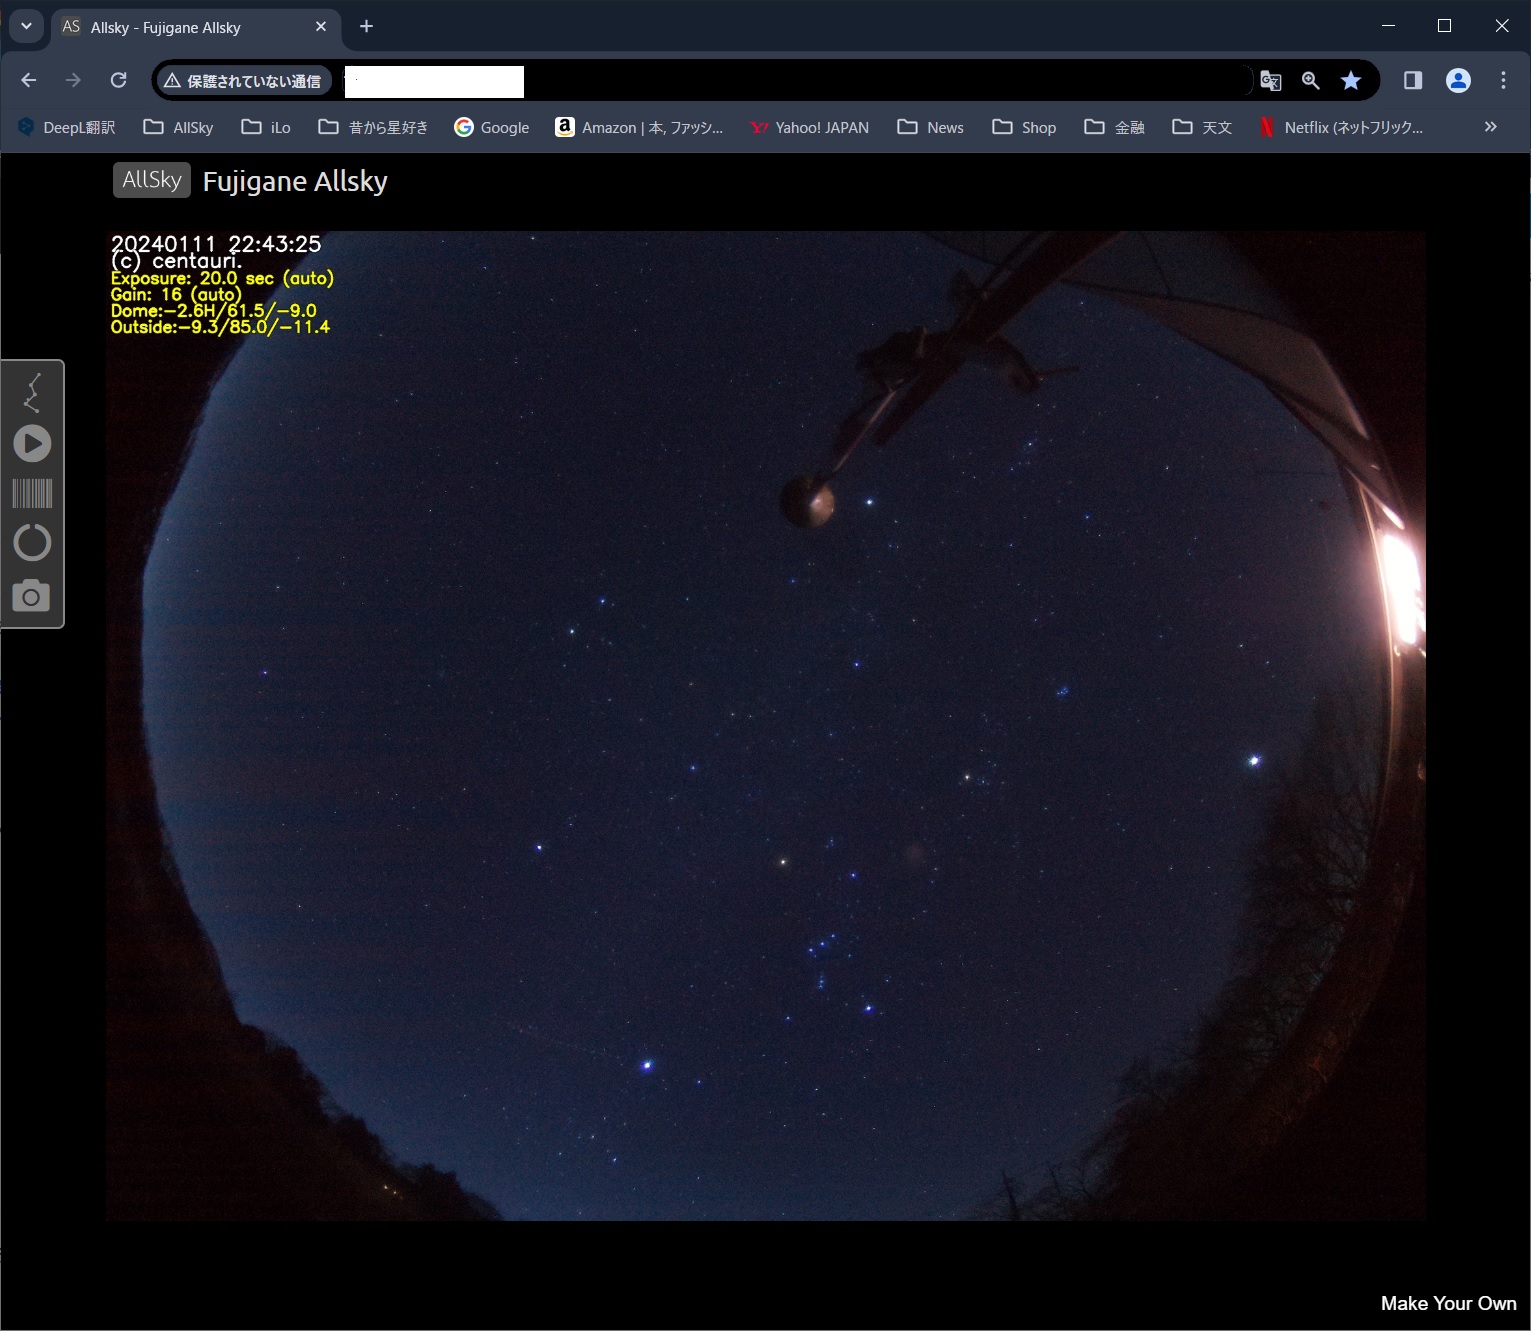Open the News bookmarks folder

(930, 127)
